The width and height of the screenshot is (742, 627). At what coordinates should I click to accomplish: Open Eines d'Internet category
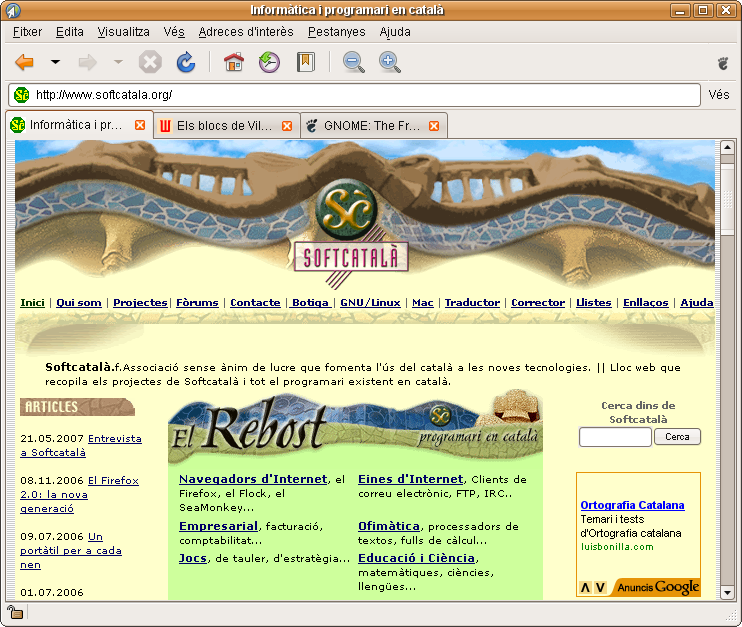pyautogui.click(x=411, y=479)
